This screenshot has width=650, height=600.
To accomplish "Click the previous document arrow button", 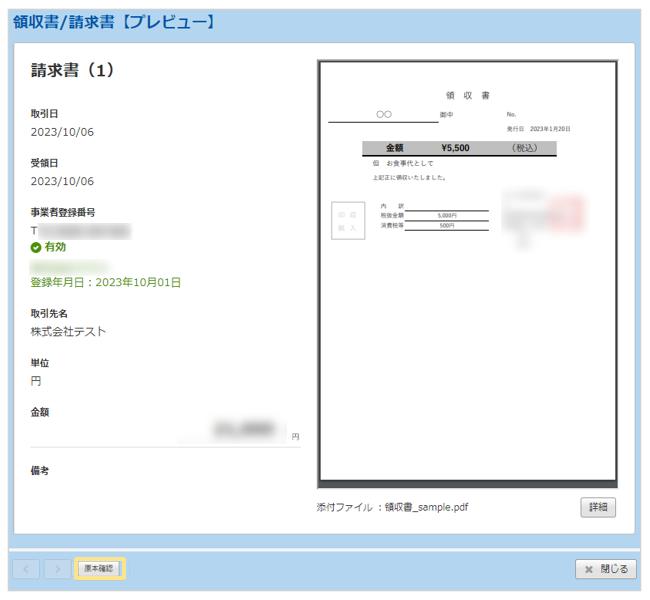I will (27, 569).
